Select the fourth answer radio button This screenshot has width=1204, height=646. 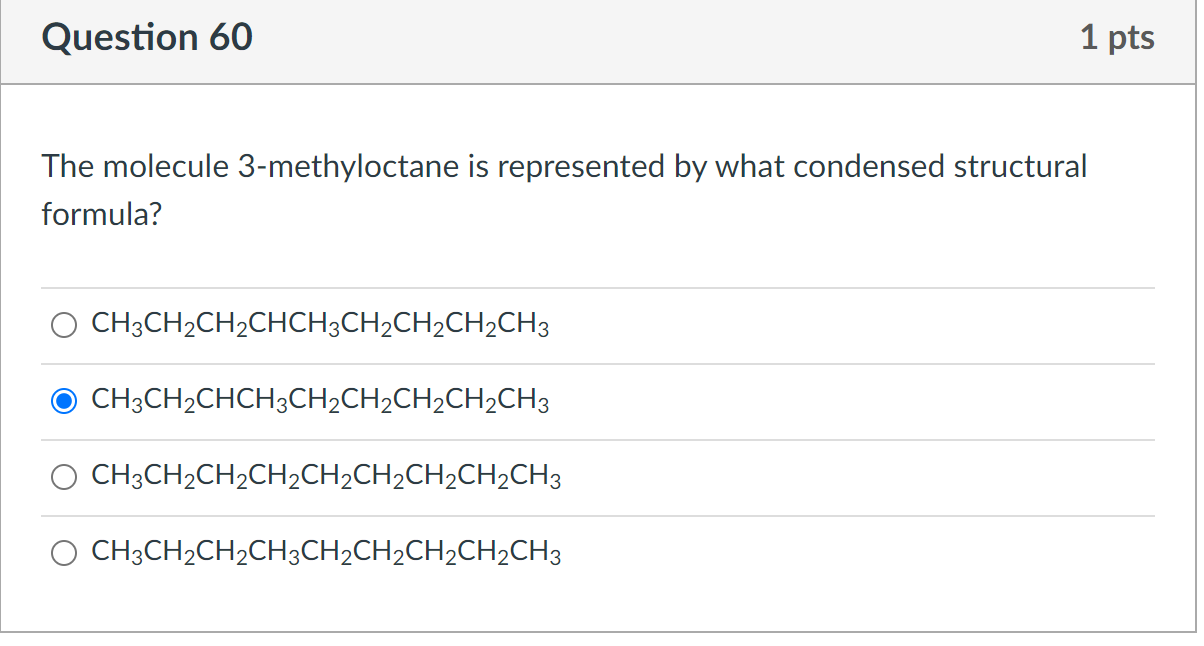[x=63, y=552]
